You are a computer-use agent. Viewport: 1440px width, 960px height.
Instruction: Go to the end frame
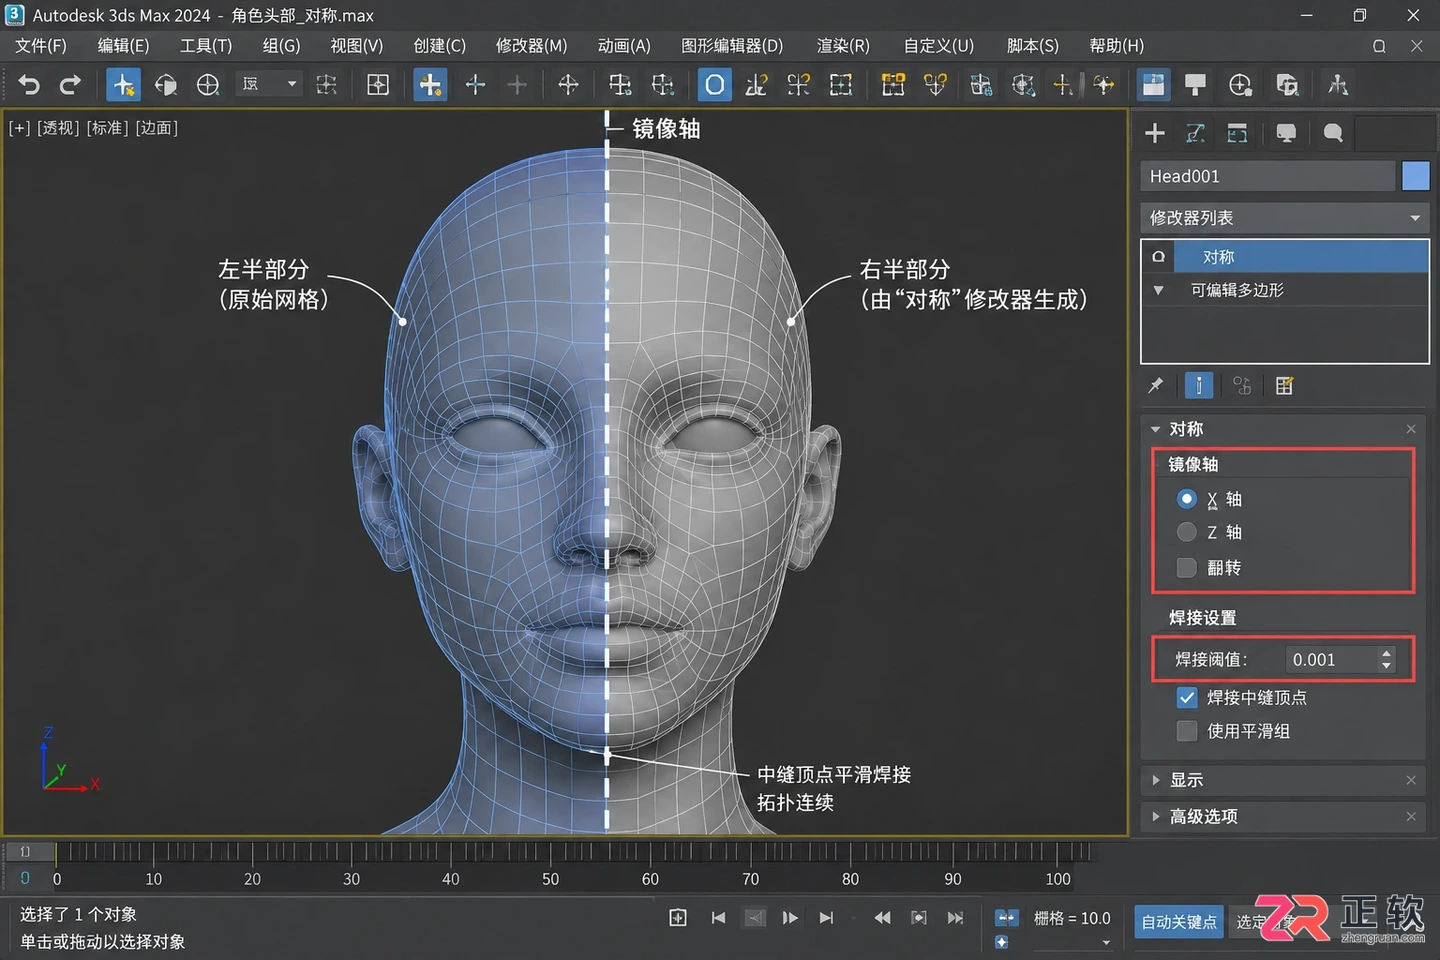[826, 918]
